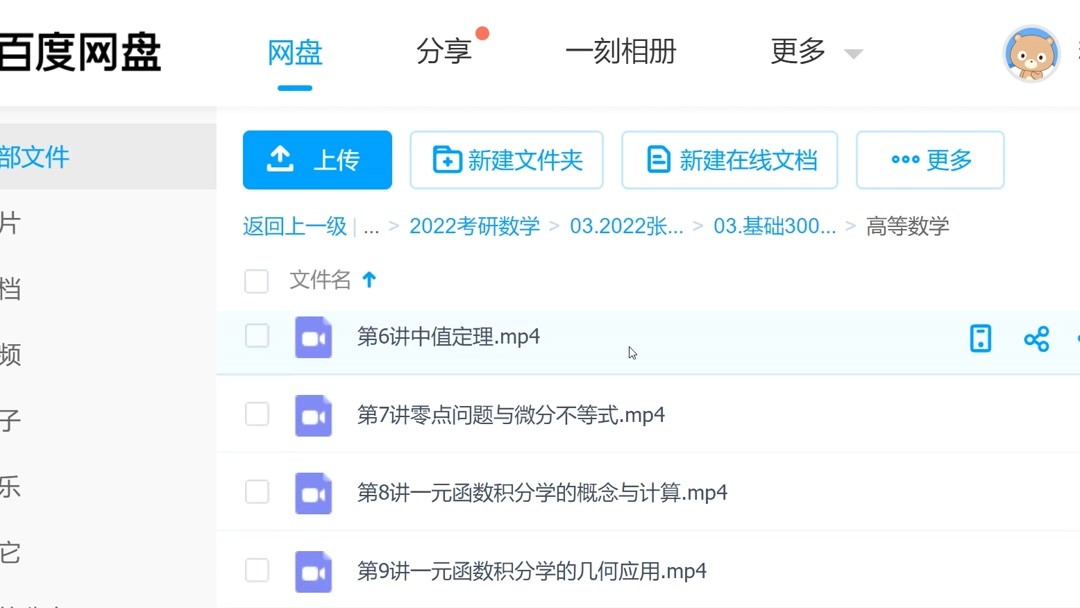Image resolution: width=1080 pixels, height=608 pixels.
Task: Tick the checkbox for 第9讲一元函数积分学的几何应用.mp4
Action: click(256, 570)
